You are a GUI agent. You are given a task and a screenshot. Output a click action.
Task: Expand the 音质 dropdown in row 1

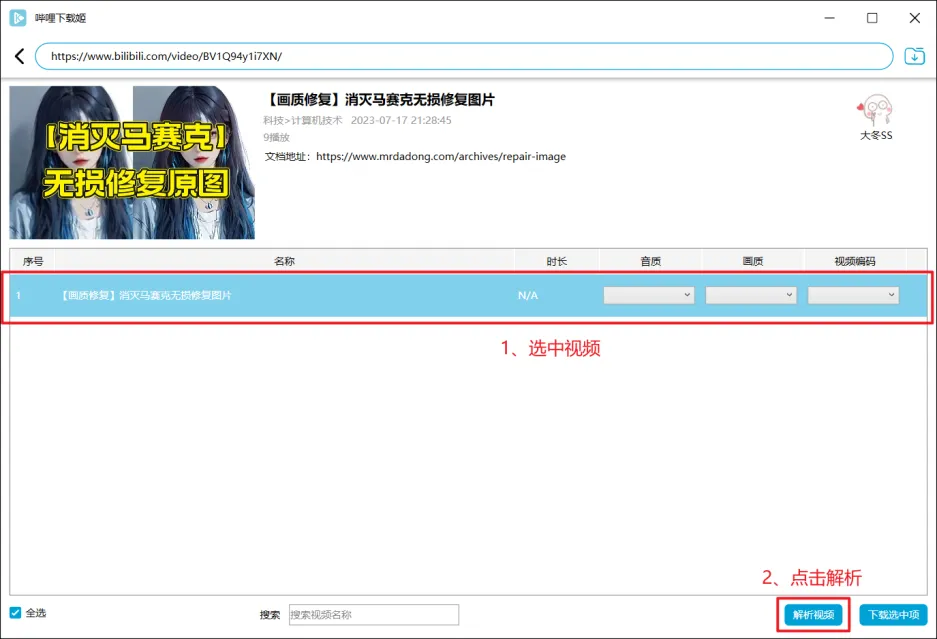(649, 295)
